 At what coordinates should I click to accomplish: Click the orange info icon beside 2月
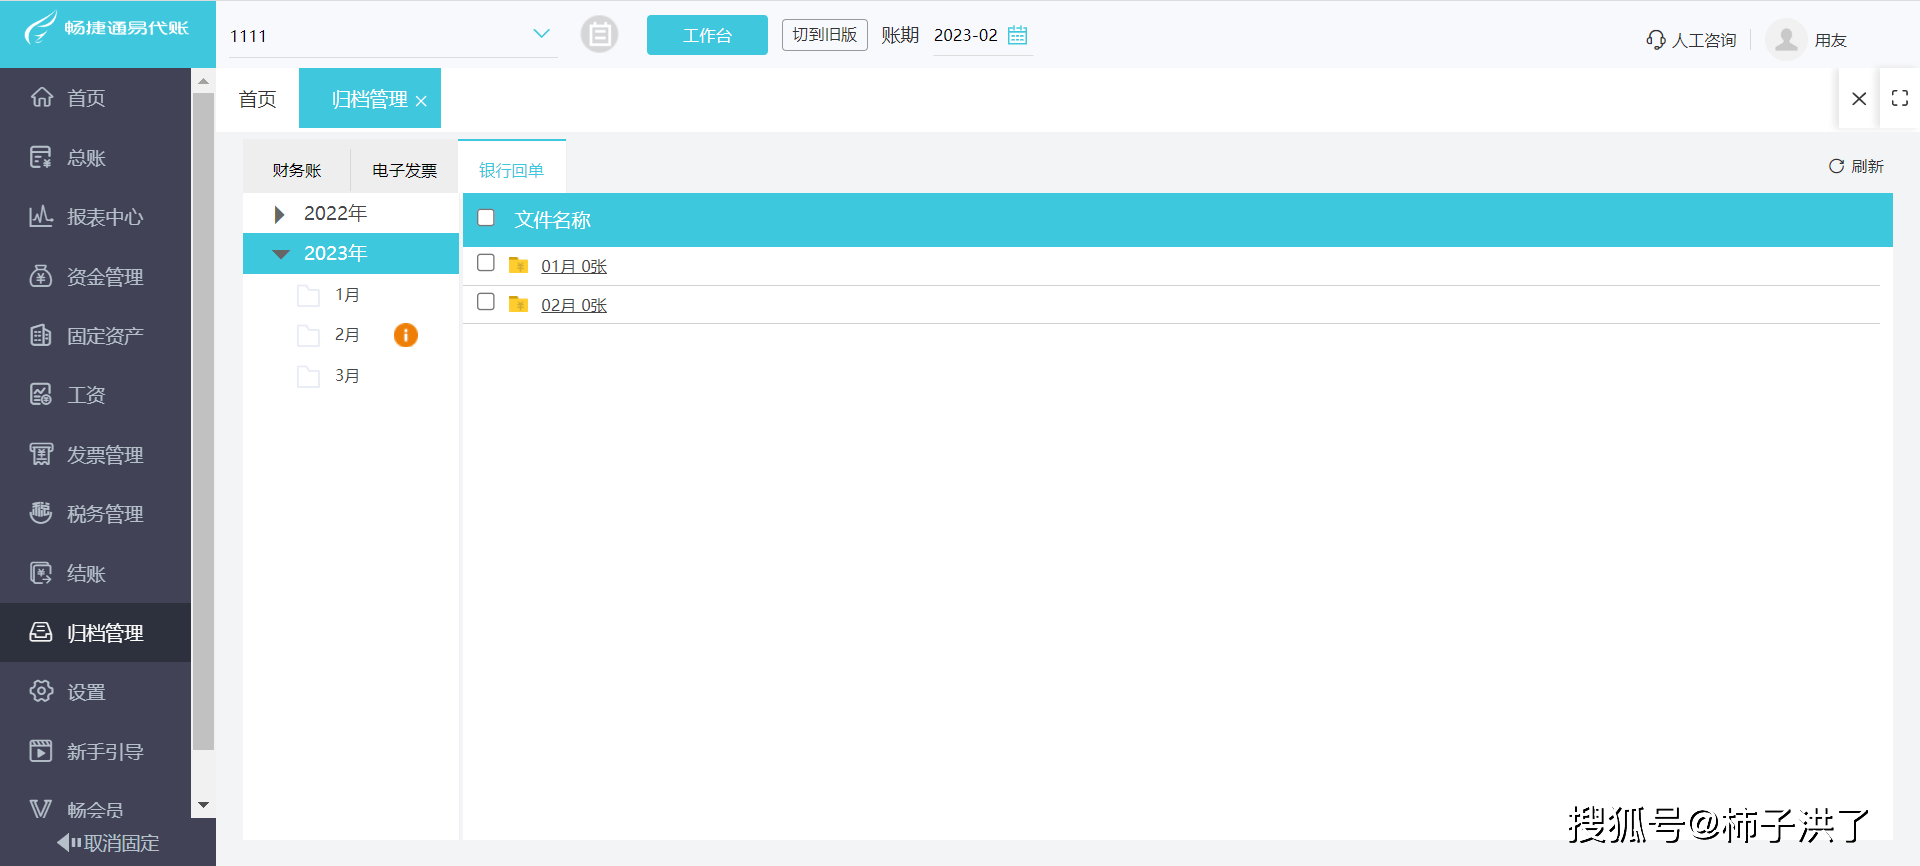tap(405, 335)
